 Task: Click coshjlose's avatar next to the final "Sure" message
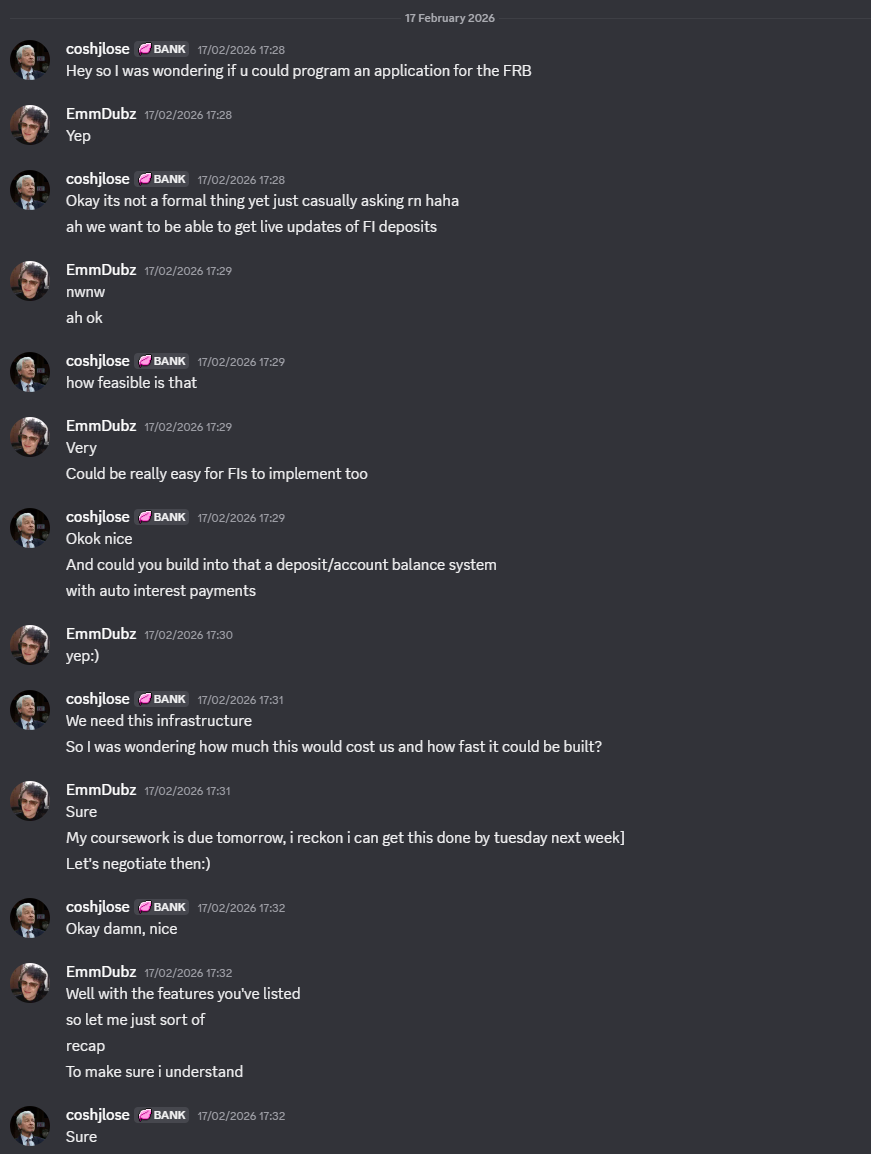click(30, 1126)
